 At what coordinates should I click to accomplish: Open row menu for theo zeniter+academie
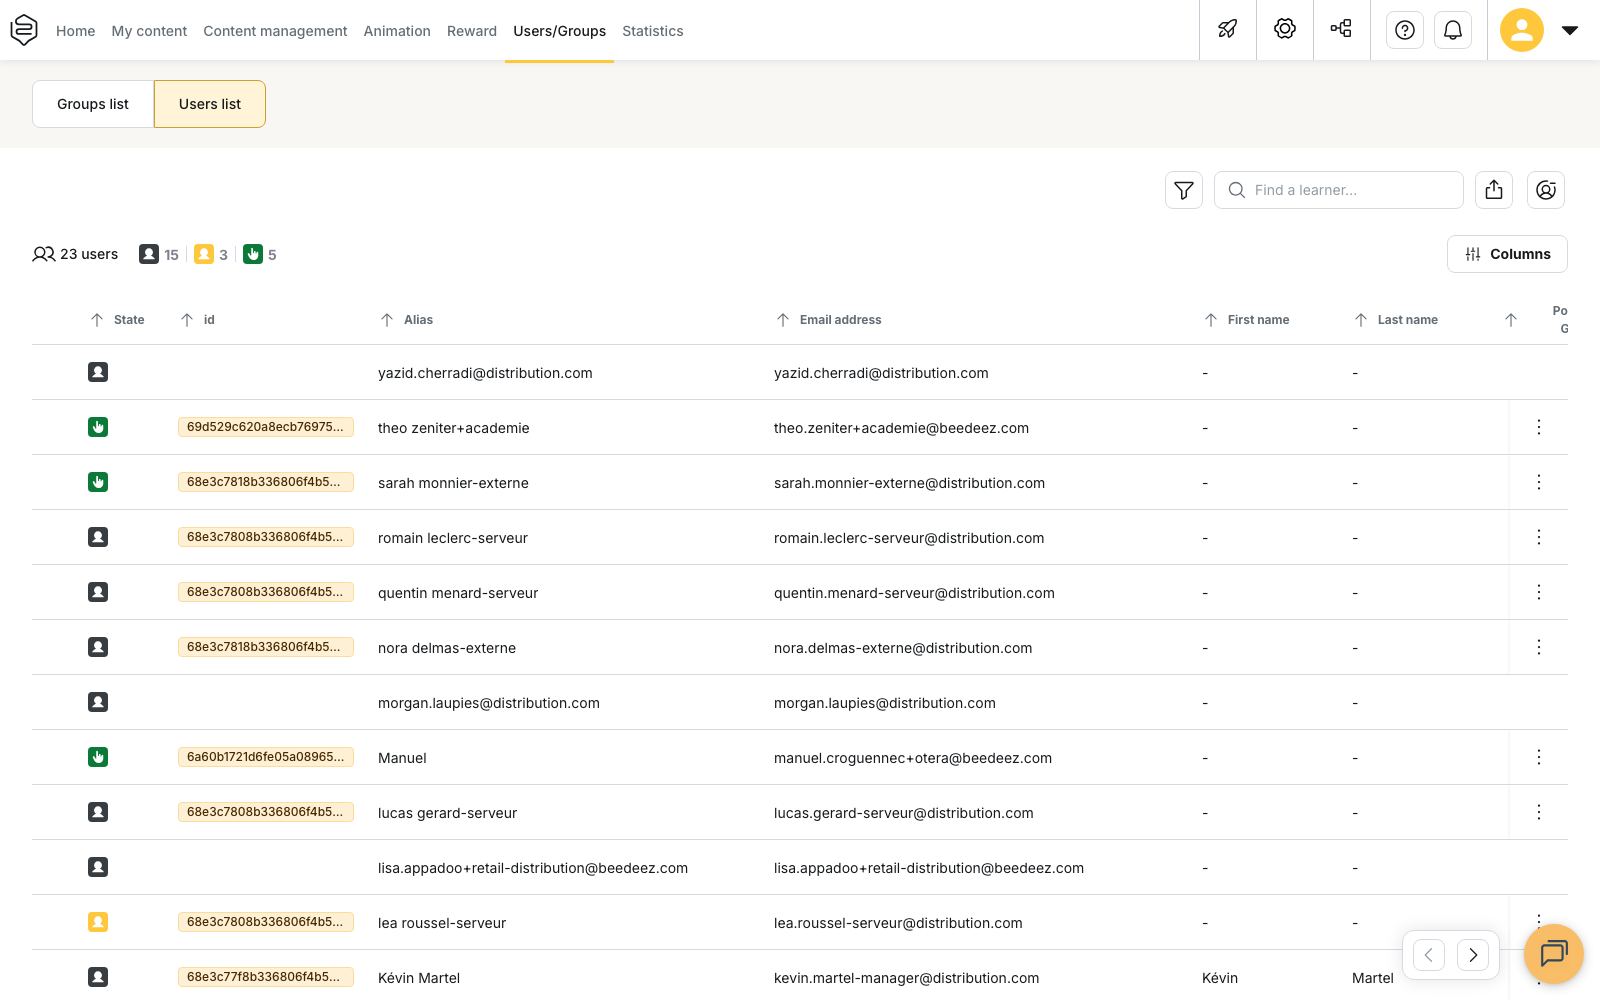[1539, 427]
